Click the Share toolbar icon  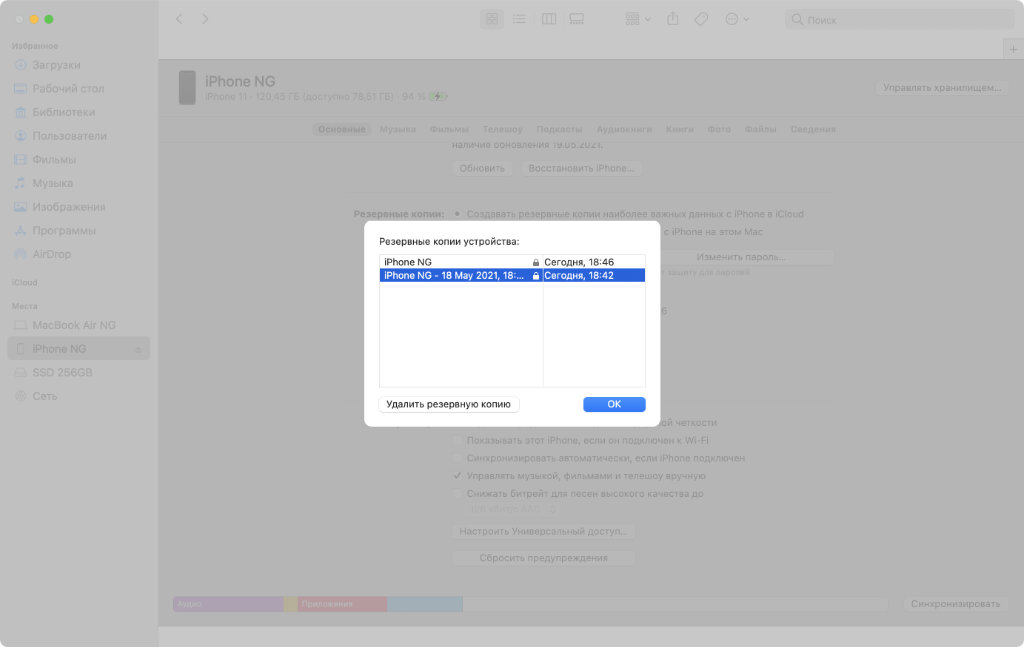(672, 19)
